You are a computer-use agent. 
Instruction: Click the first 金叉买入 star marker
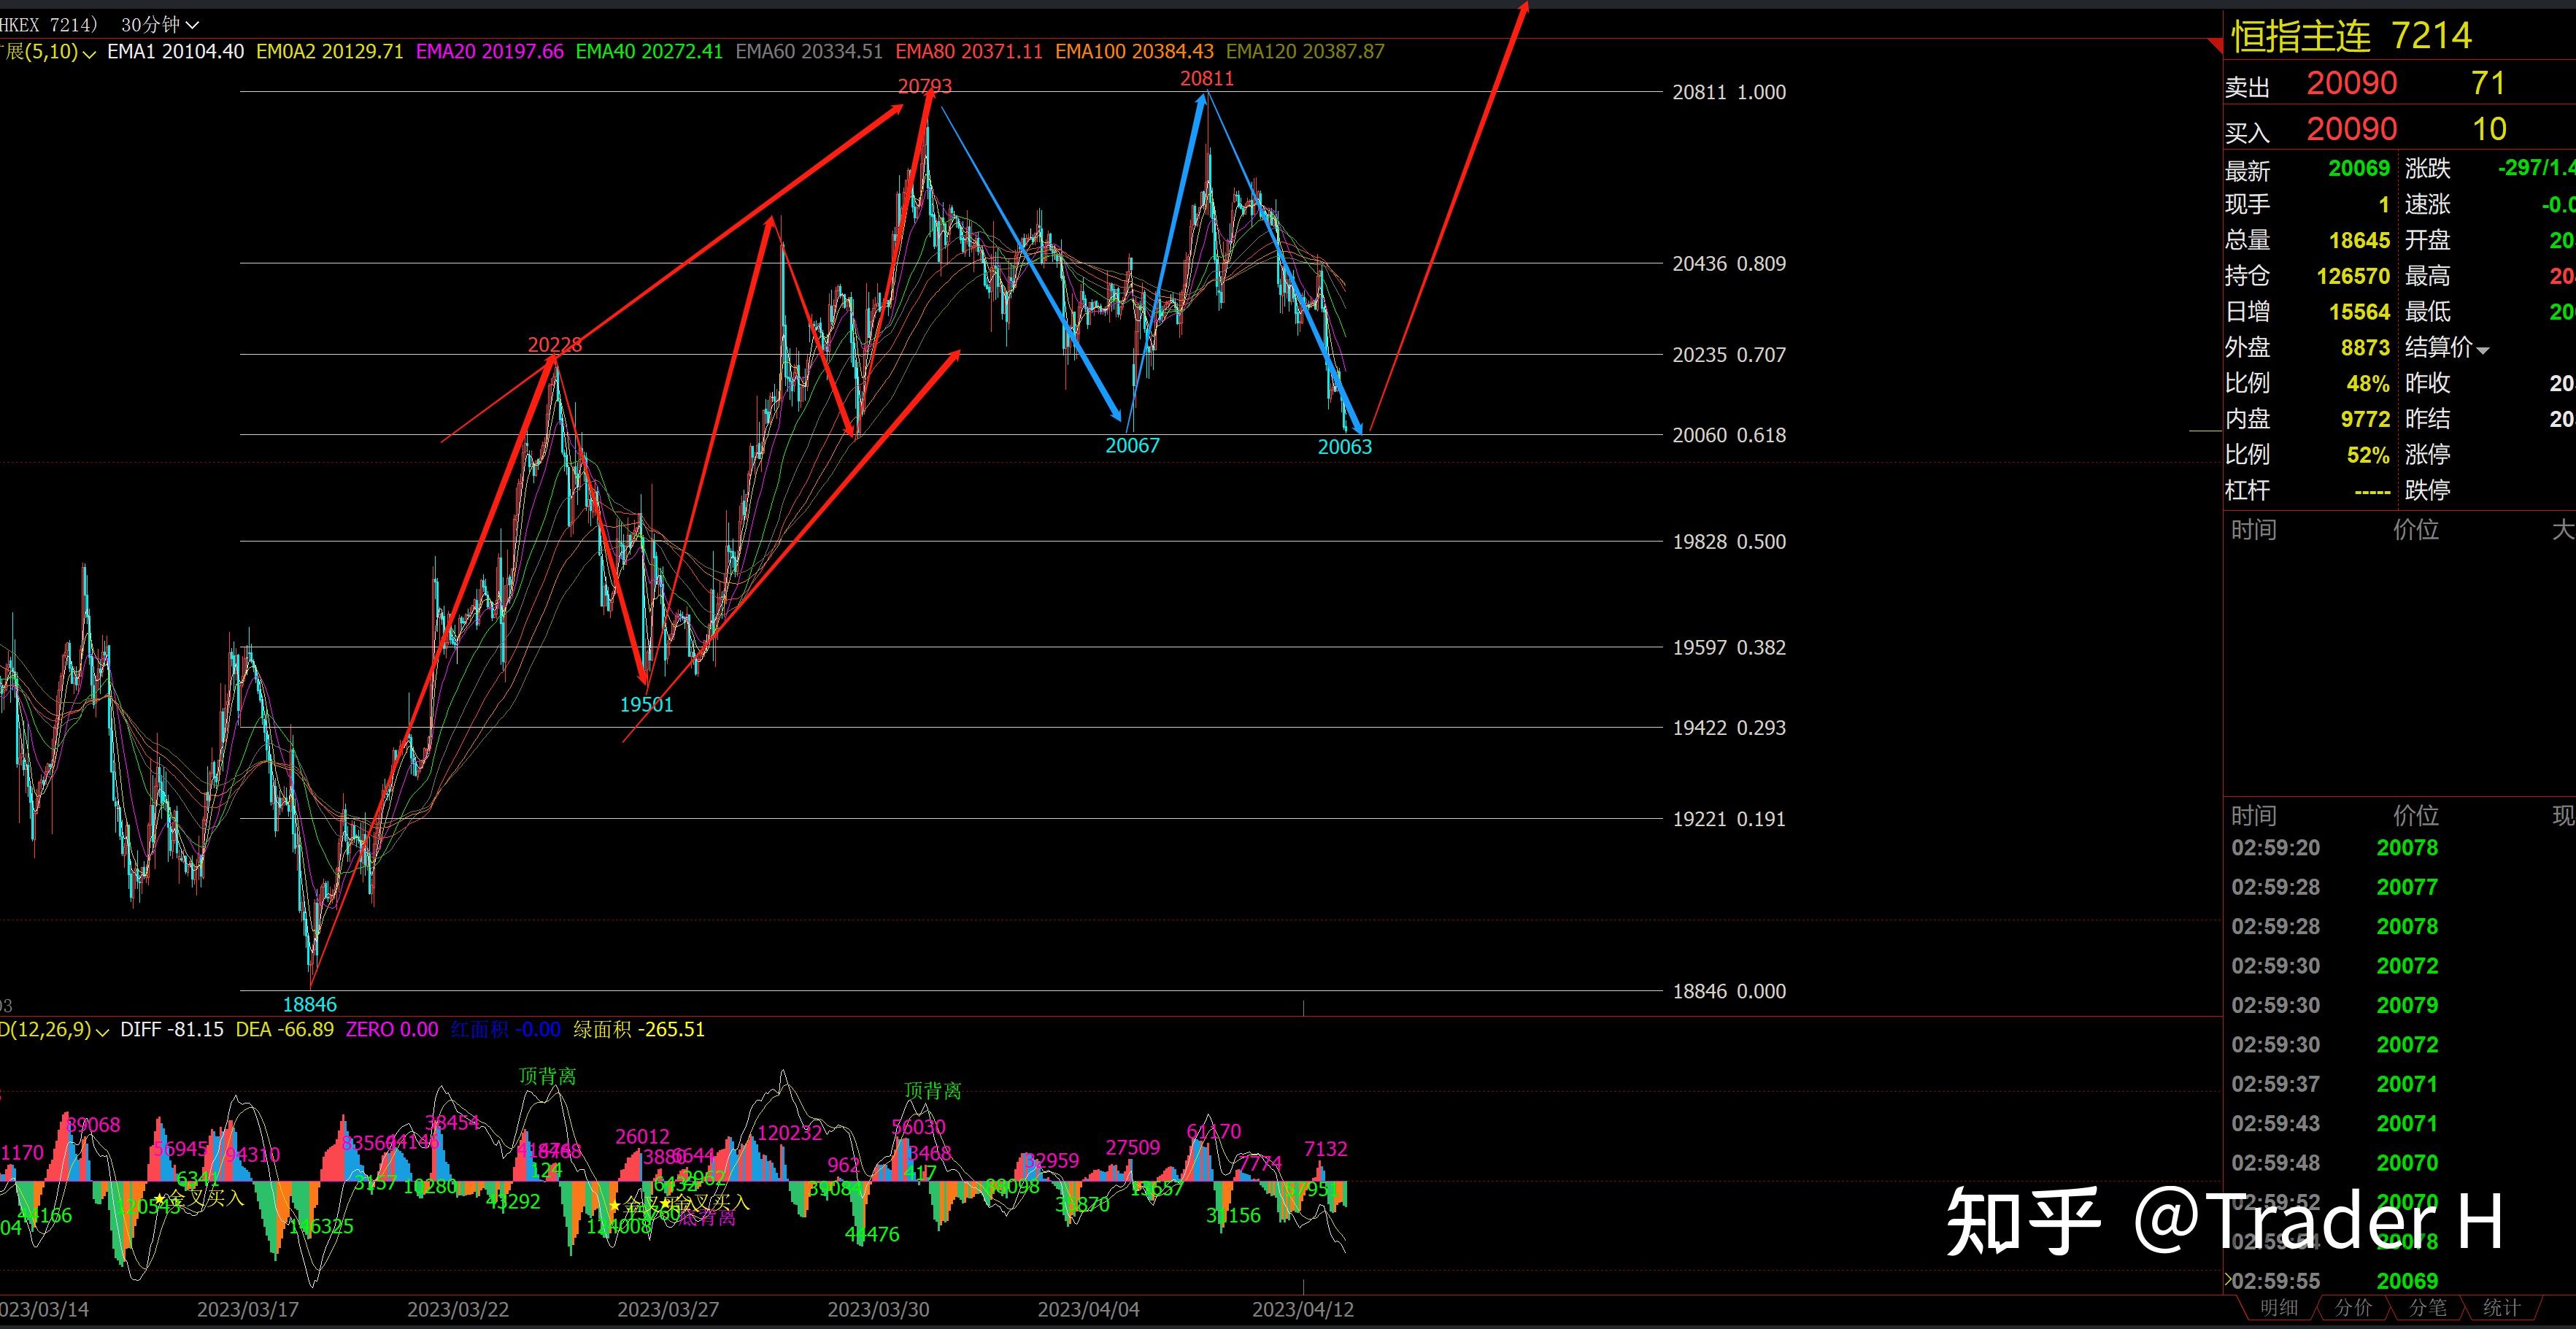tap(159, 1198)
